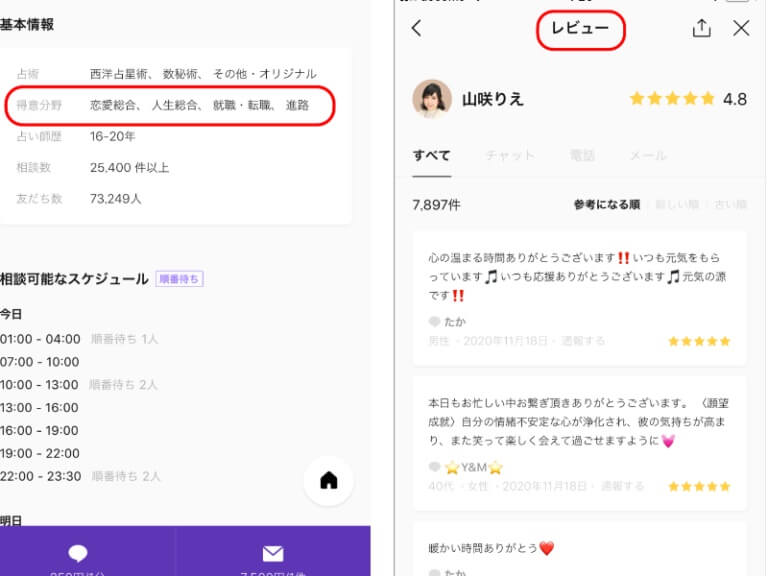
Task: Select the 01:00 - 04:00 schedule slot
Action: (40, 339)
